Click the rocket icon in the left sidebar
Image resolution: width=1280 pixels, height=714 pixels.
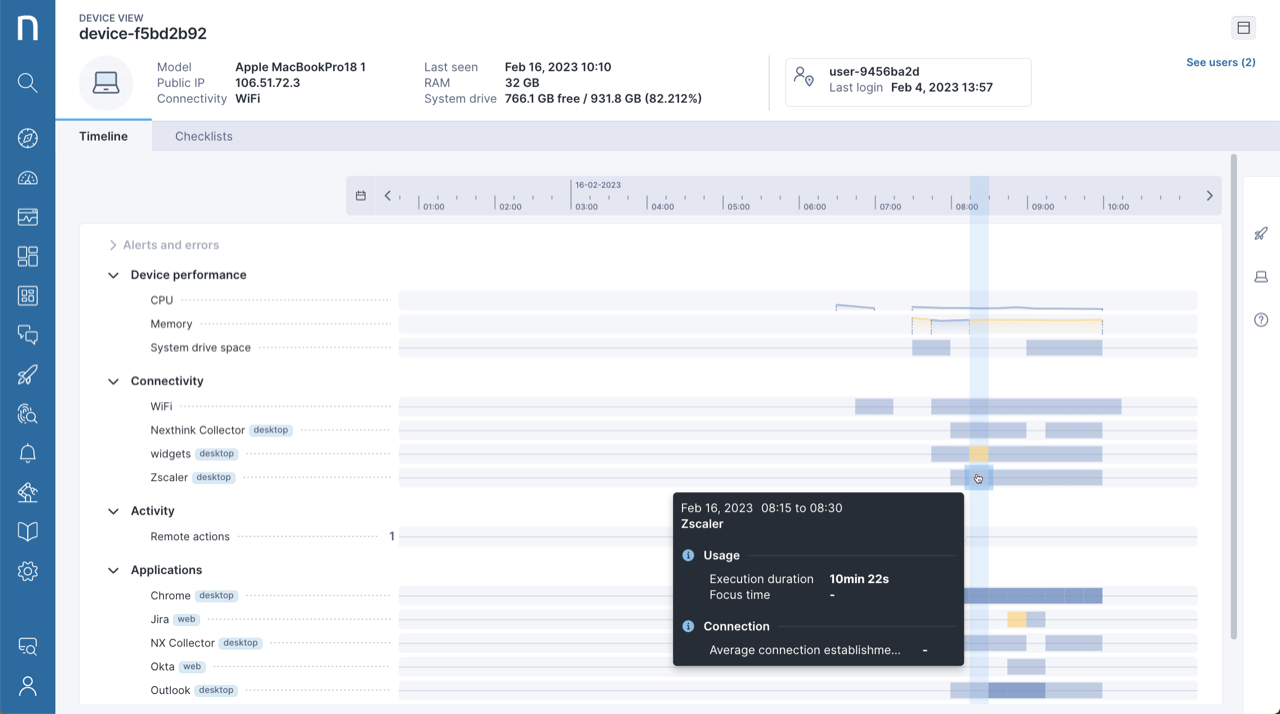(27, 374)
